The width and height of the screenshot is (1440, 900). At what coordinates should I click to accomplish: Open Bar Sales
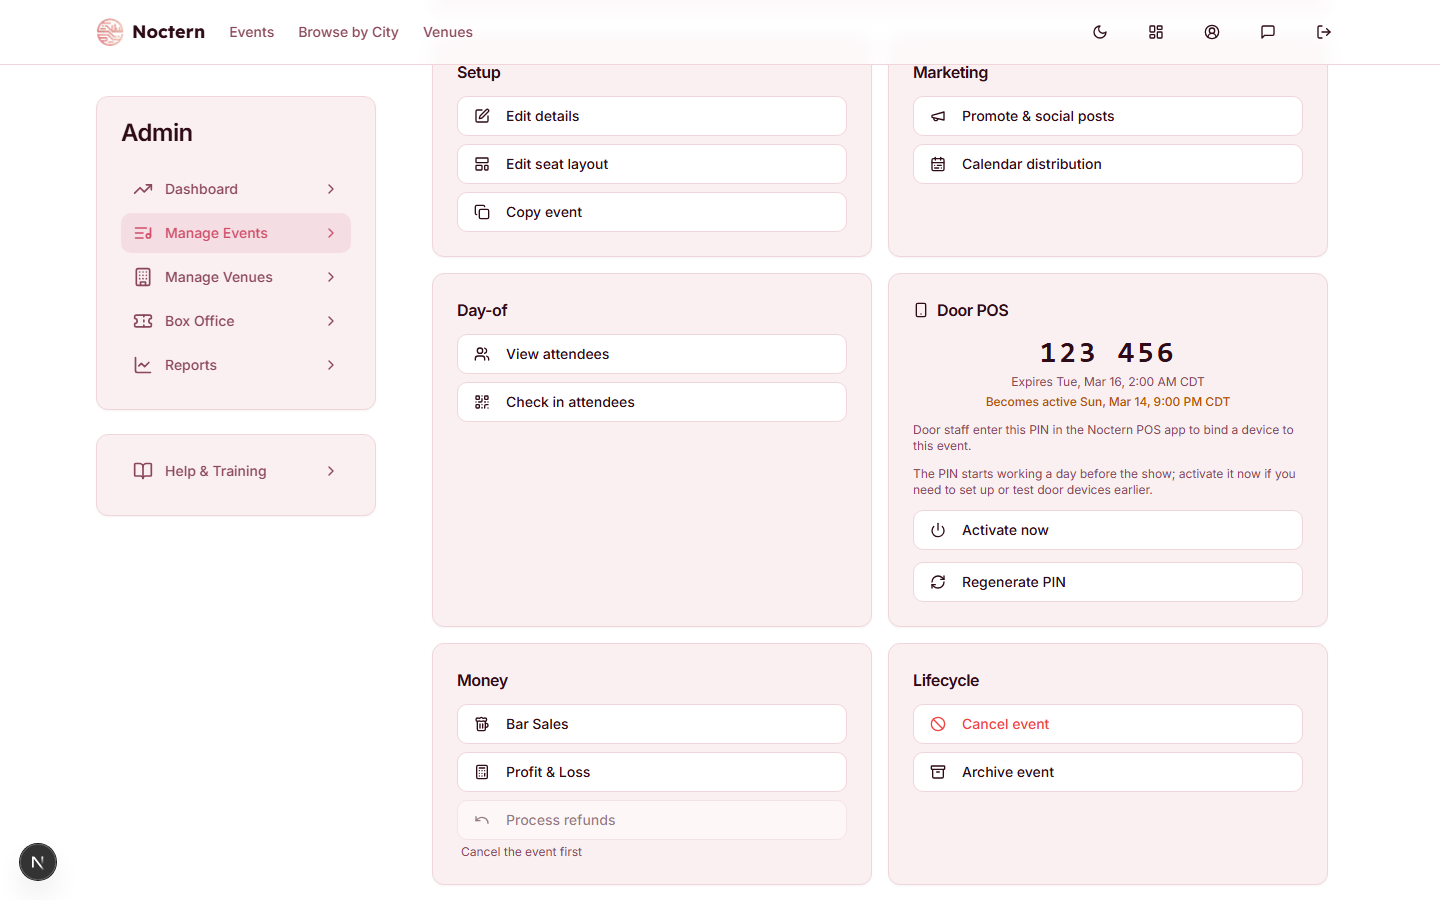tap(652, 724)
